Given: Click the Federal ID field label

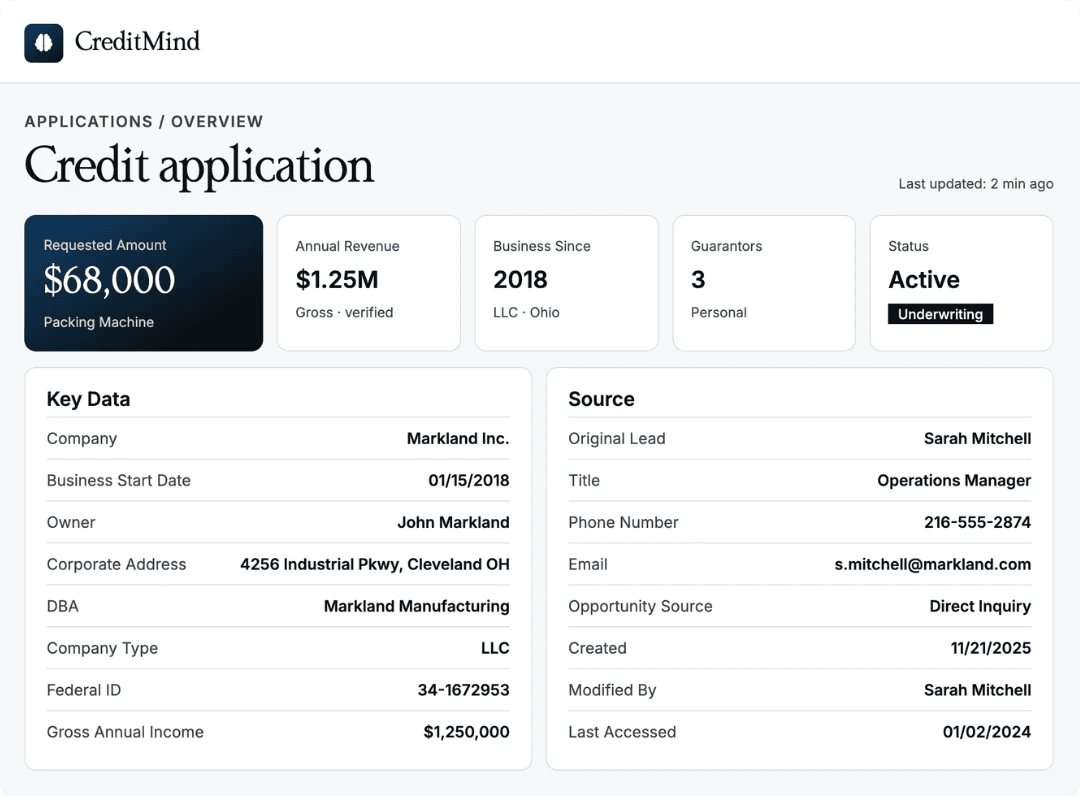Looking at the screenshot, I should (83, 690).
